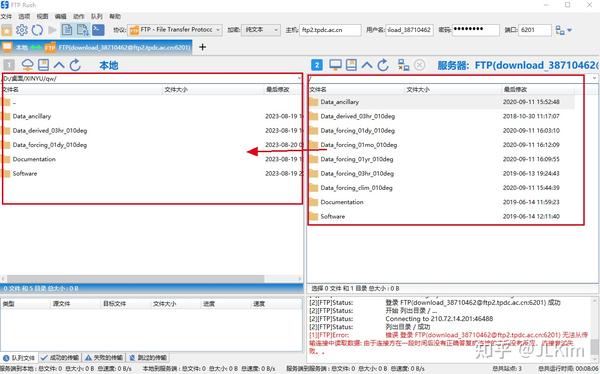The width and height of the screenshot is (600, 374).
Task: Go up one directory in the server panel
Action: [x=367, y=65]
